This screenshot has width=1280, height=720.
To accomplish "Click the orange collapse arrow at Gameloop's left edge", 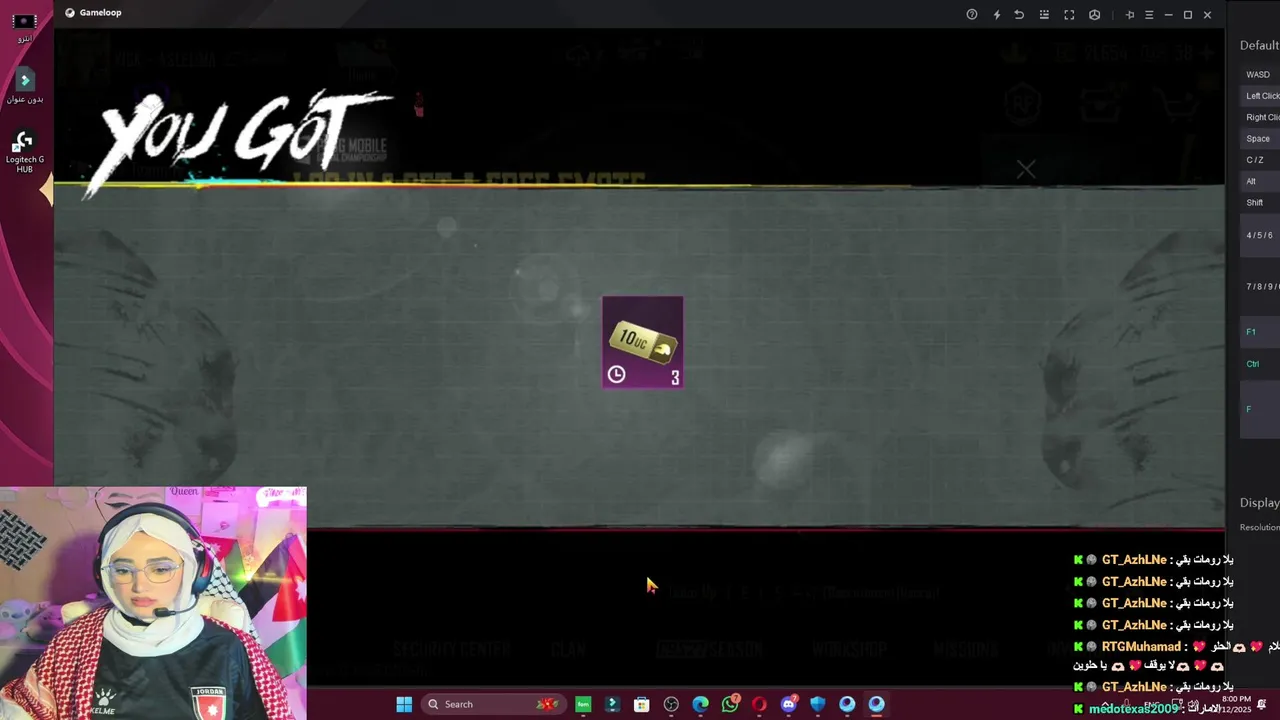I will [47, 189].
